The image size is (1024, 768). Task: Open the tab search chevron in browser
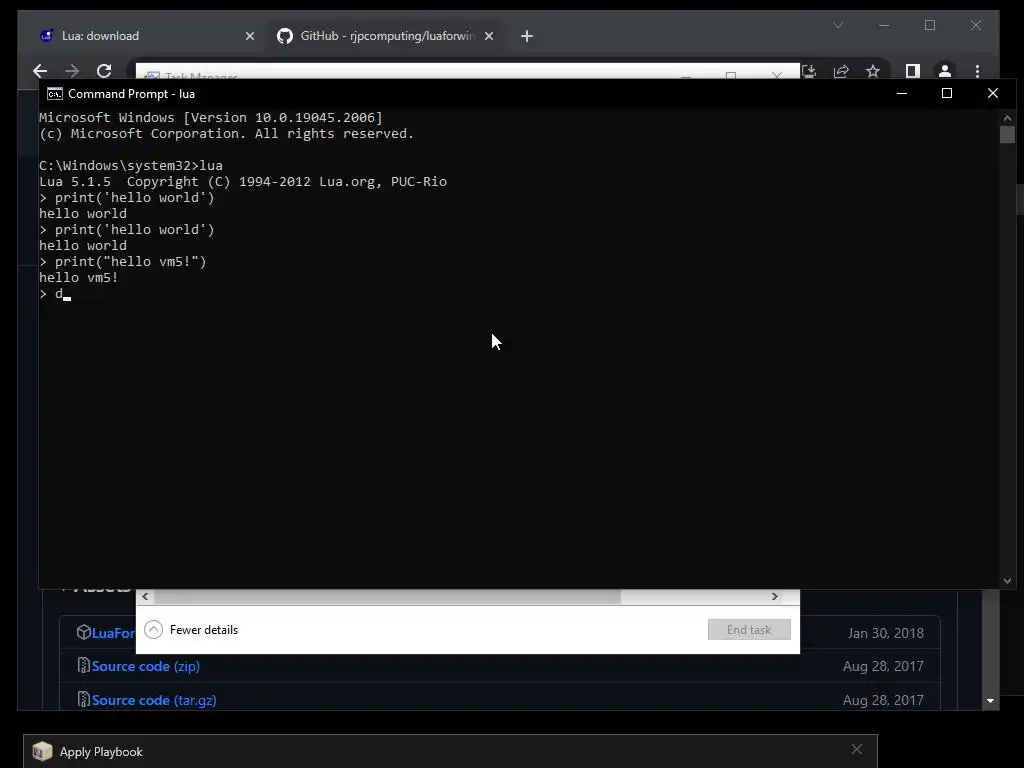[x=838, y=25]
